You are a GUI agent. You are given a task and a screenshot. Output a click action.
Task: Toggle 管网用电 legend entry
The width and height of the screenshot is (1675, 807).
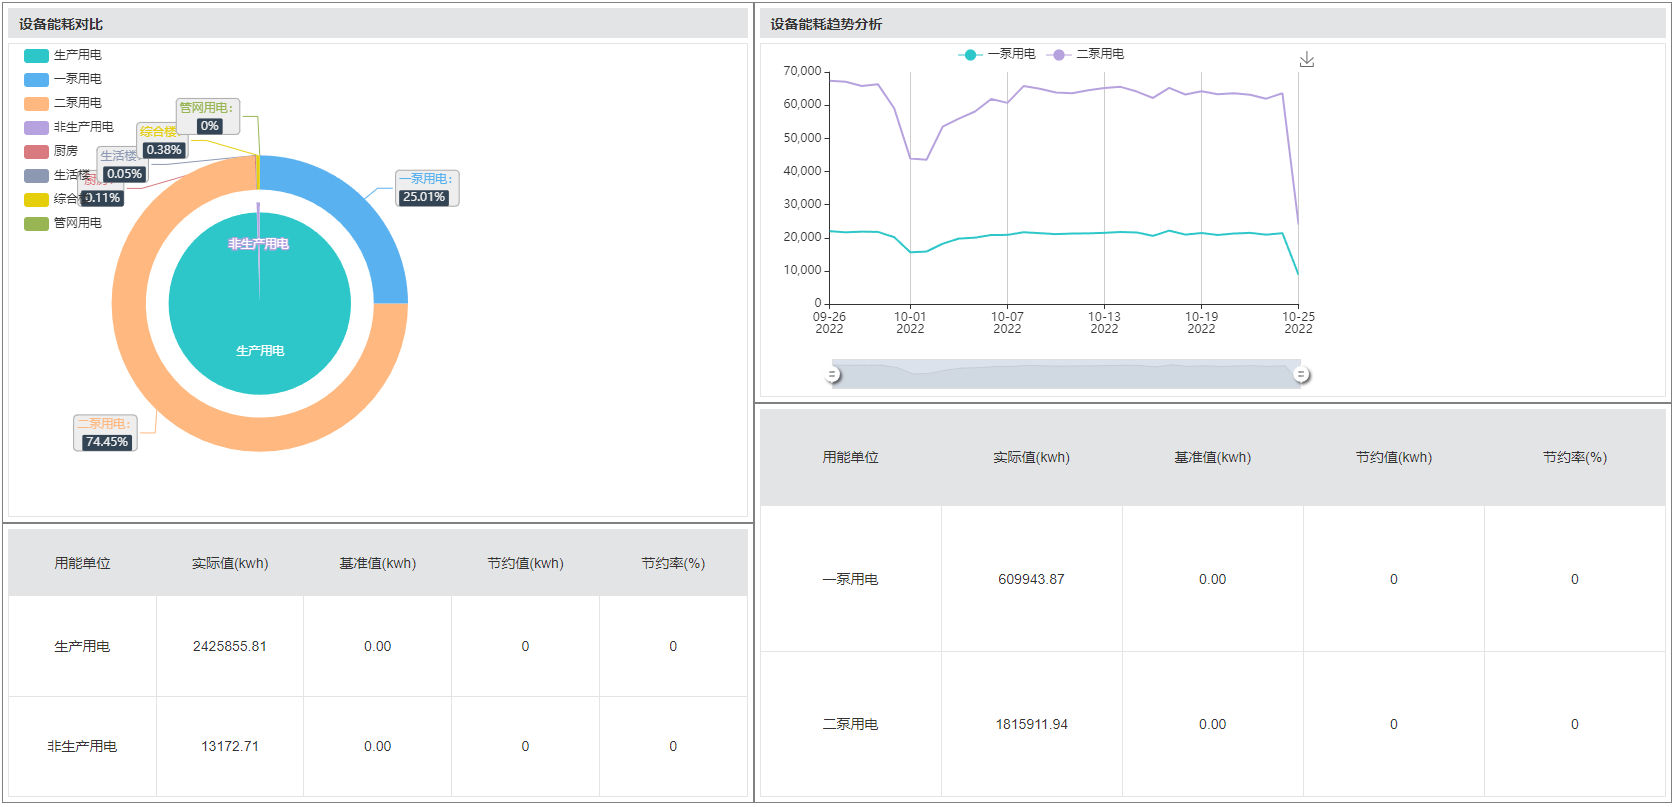click(63, 223)
